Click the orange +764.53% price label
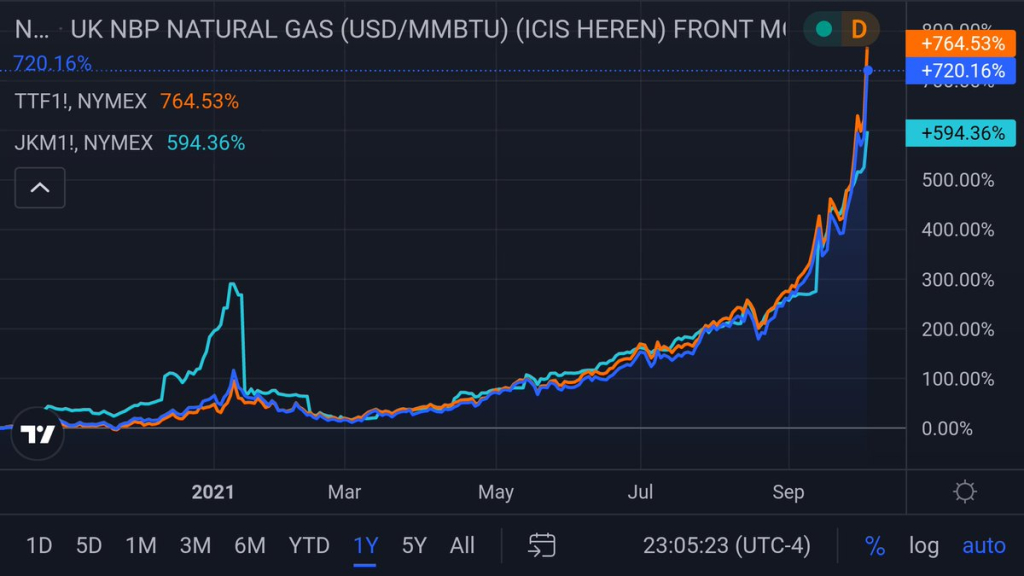Image resolution: width=1024 pixels, height=576 pixels. [x=963, y=43]
